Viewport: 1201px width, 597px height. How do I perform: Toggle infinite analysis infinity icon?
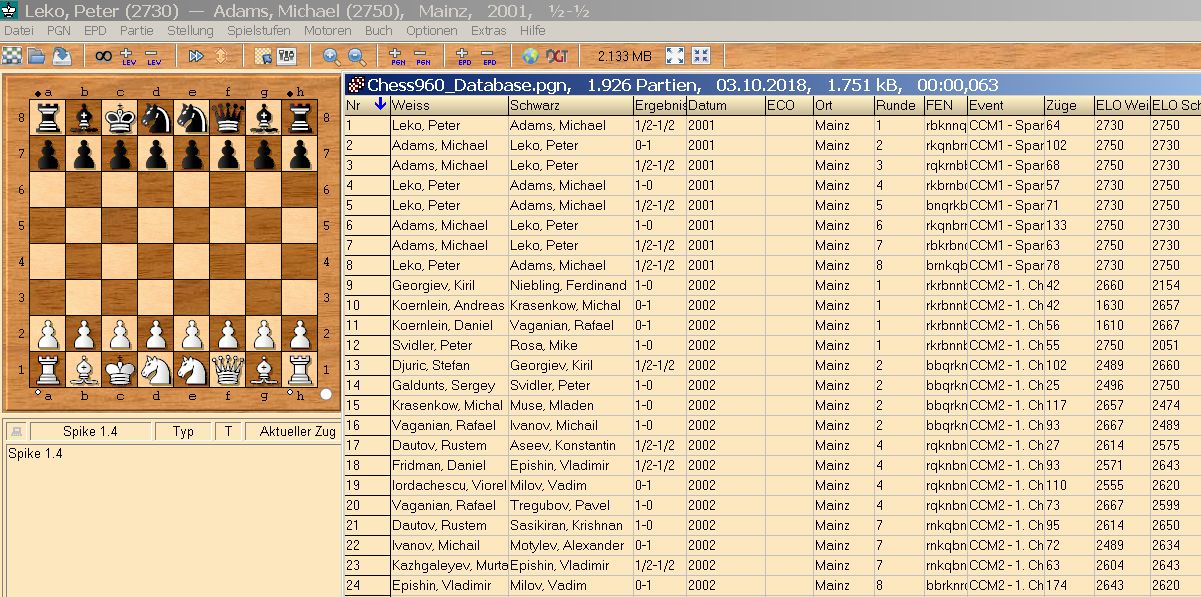pos(103,56)
